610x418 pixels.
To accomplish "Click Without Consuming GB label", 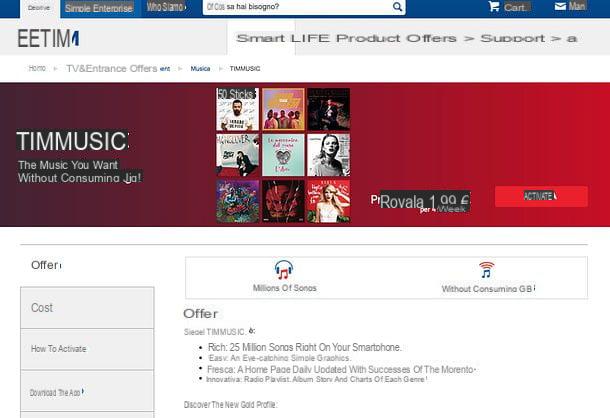I will click(x=487, y=289).
